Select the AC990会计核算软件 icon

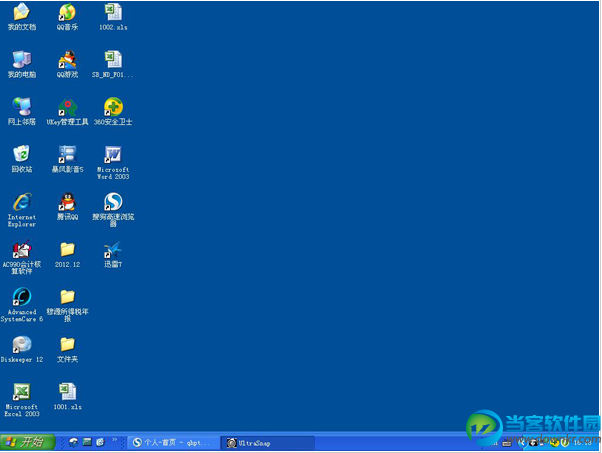(x=22, y=257)
